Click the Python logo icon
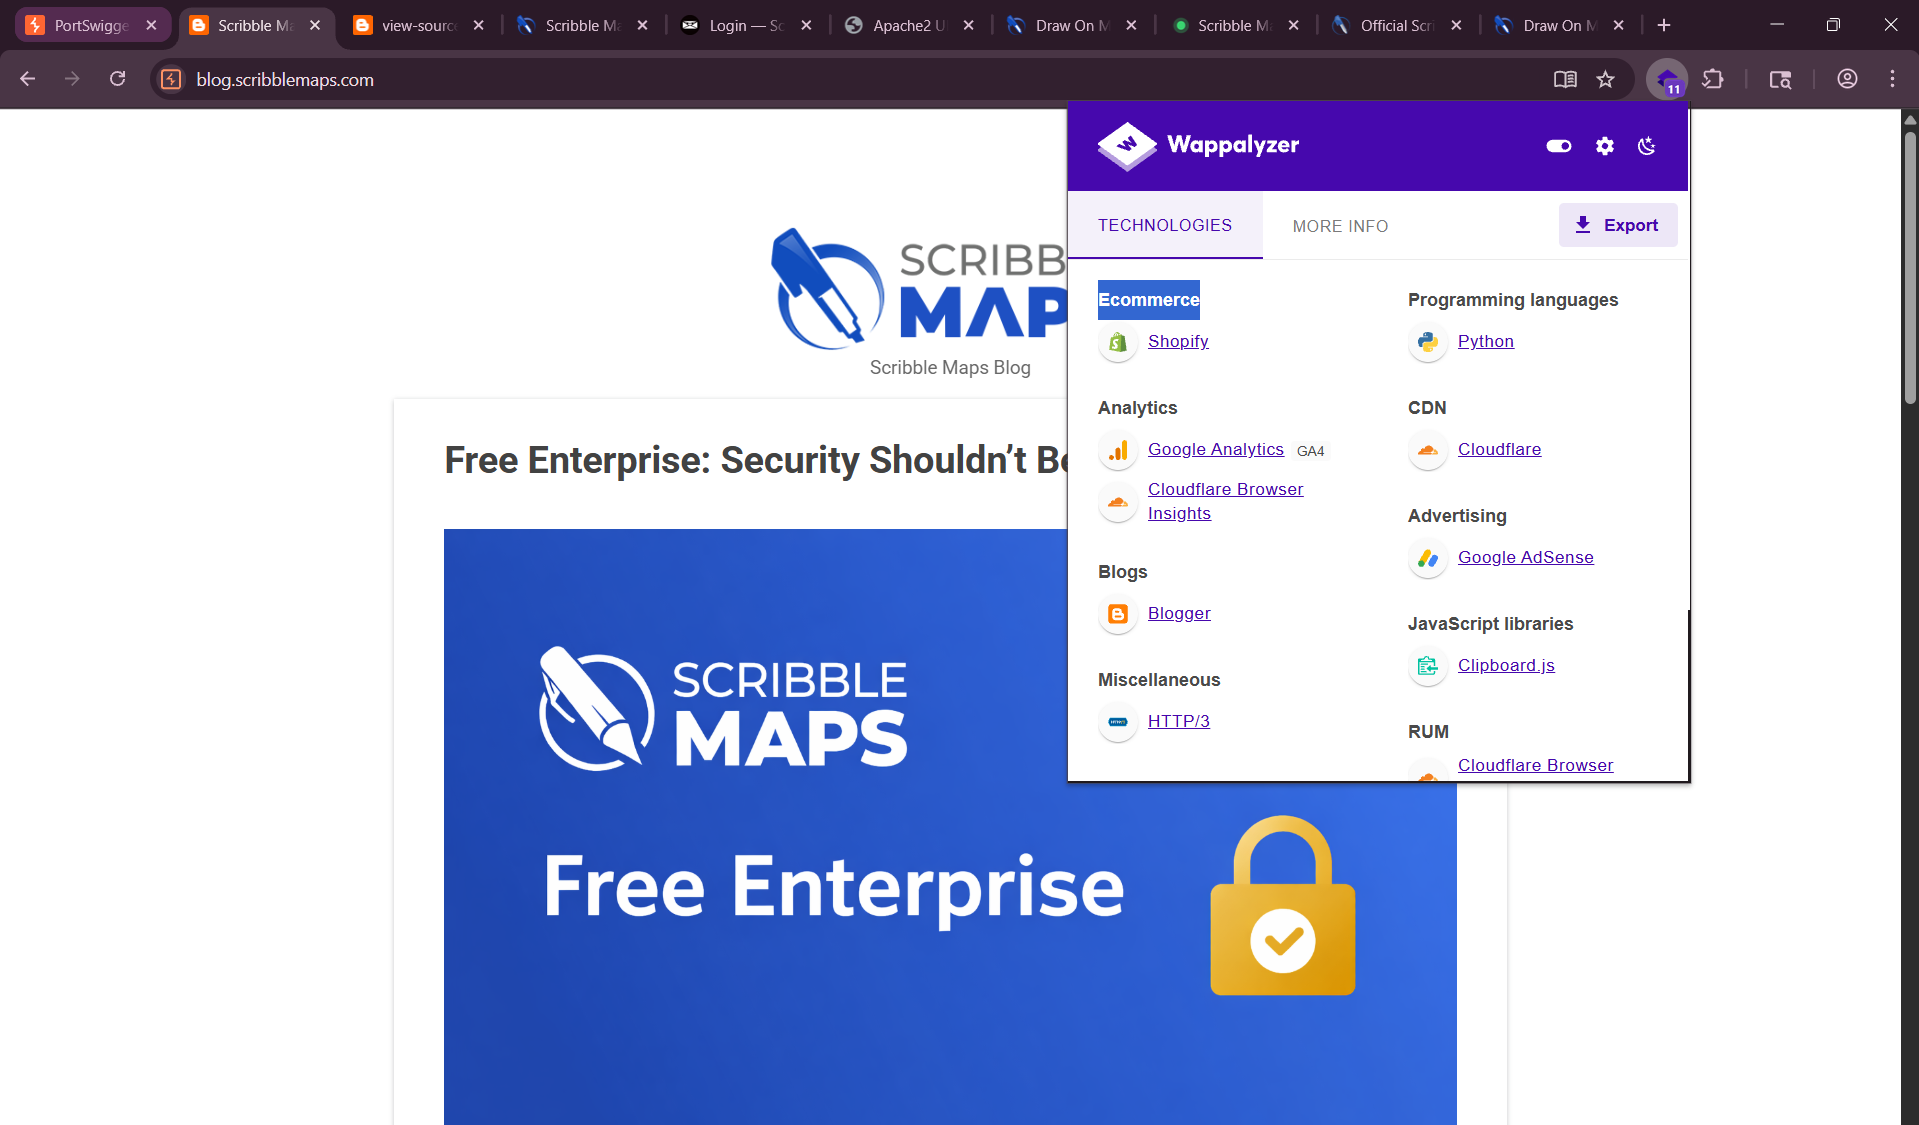Image resolution: width=1919 pixels, height=1125 pixels. [x=1428, y=343]
